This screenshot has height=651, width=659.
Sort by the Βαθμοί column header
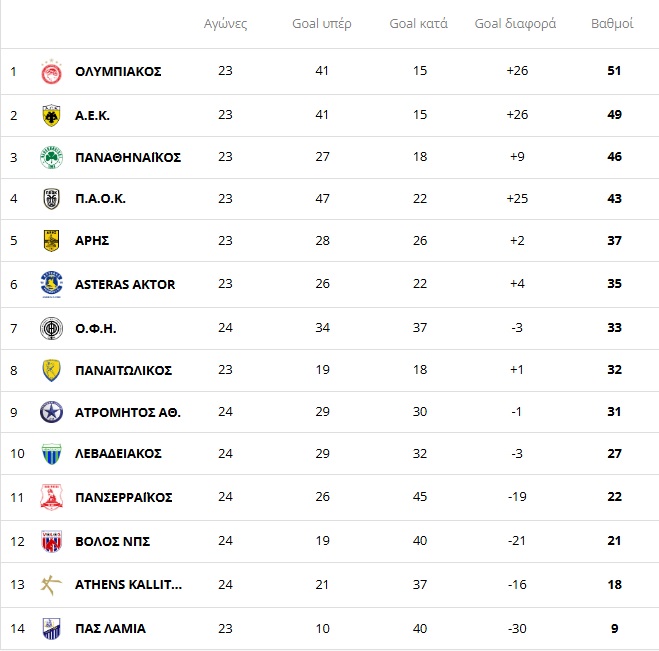tap(612, 24)
